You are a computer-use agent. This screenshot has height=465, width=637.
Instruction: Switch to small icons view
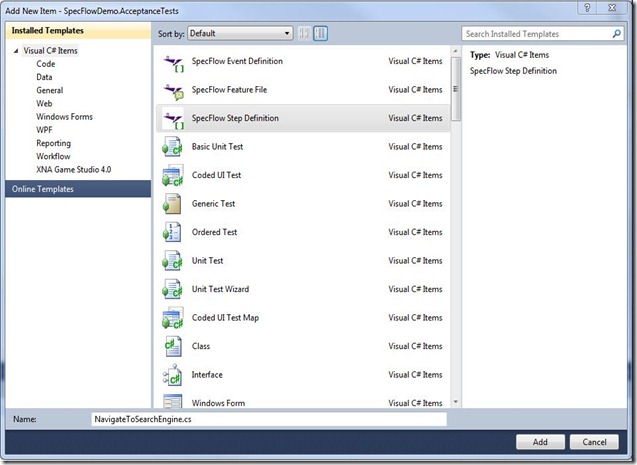point(304,33)
